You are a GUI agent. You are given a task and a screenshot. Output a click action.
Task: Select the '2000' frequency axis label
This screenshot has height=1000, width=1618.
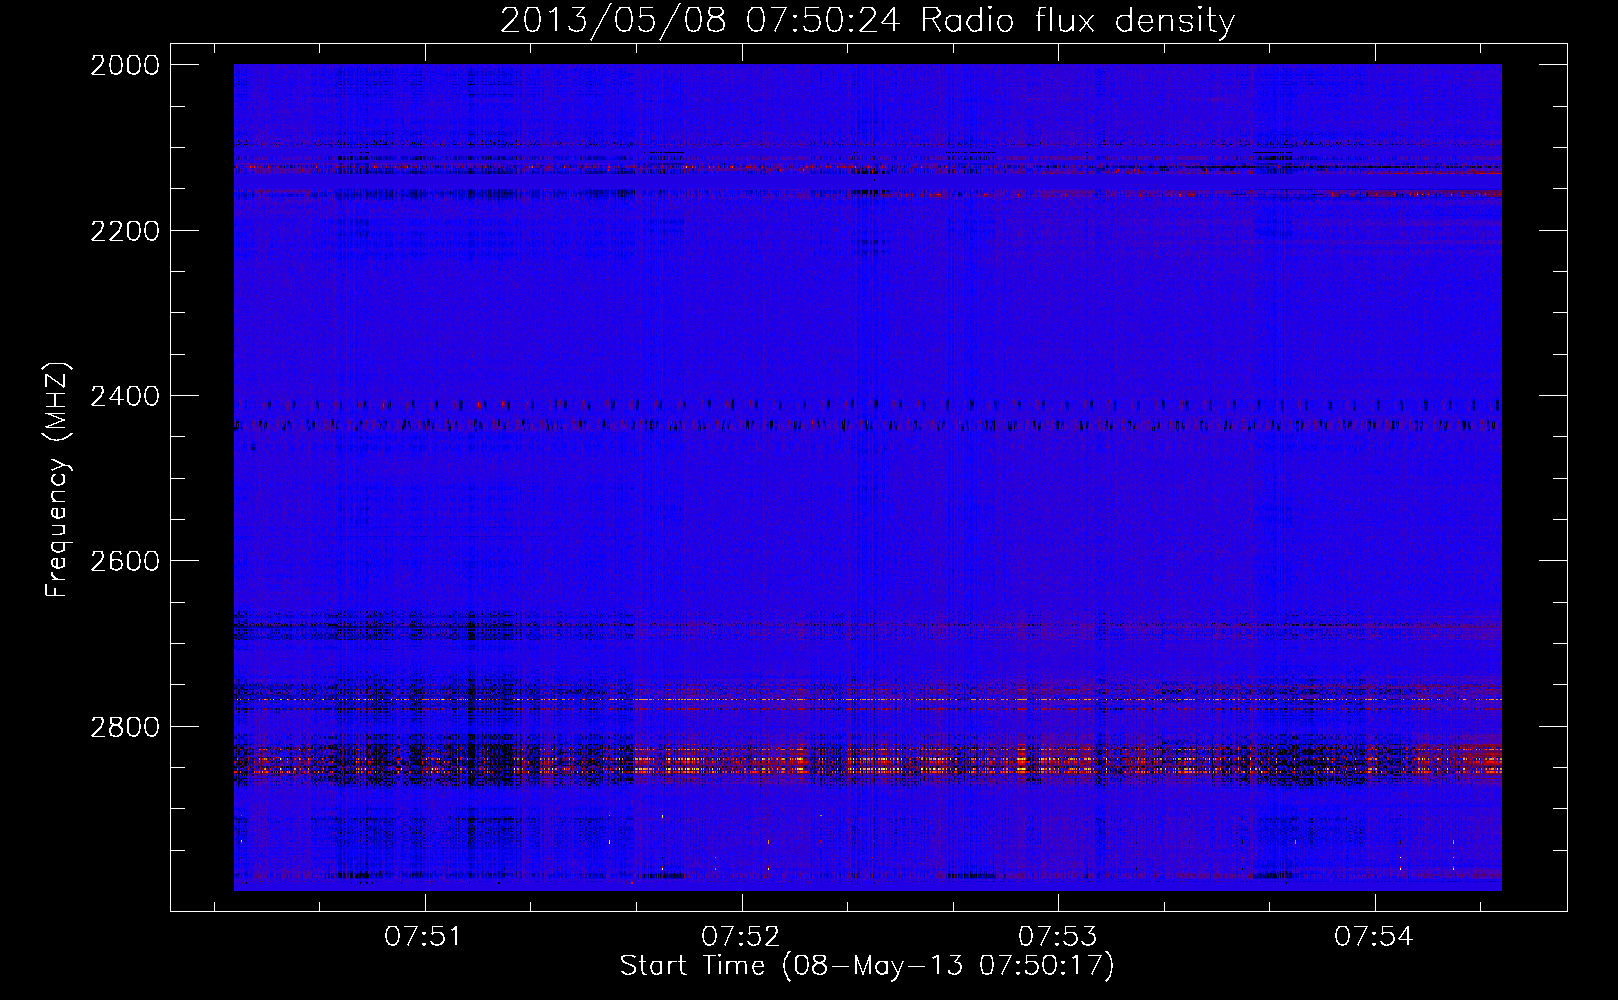point(125,65)
